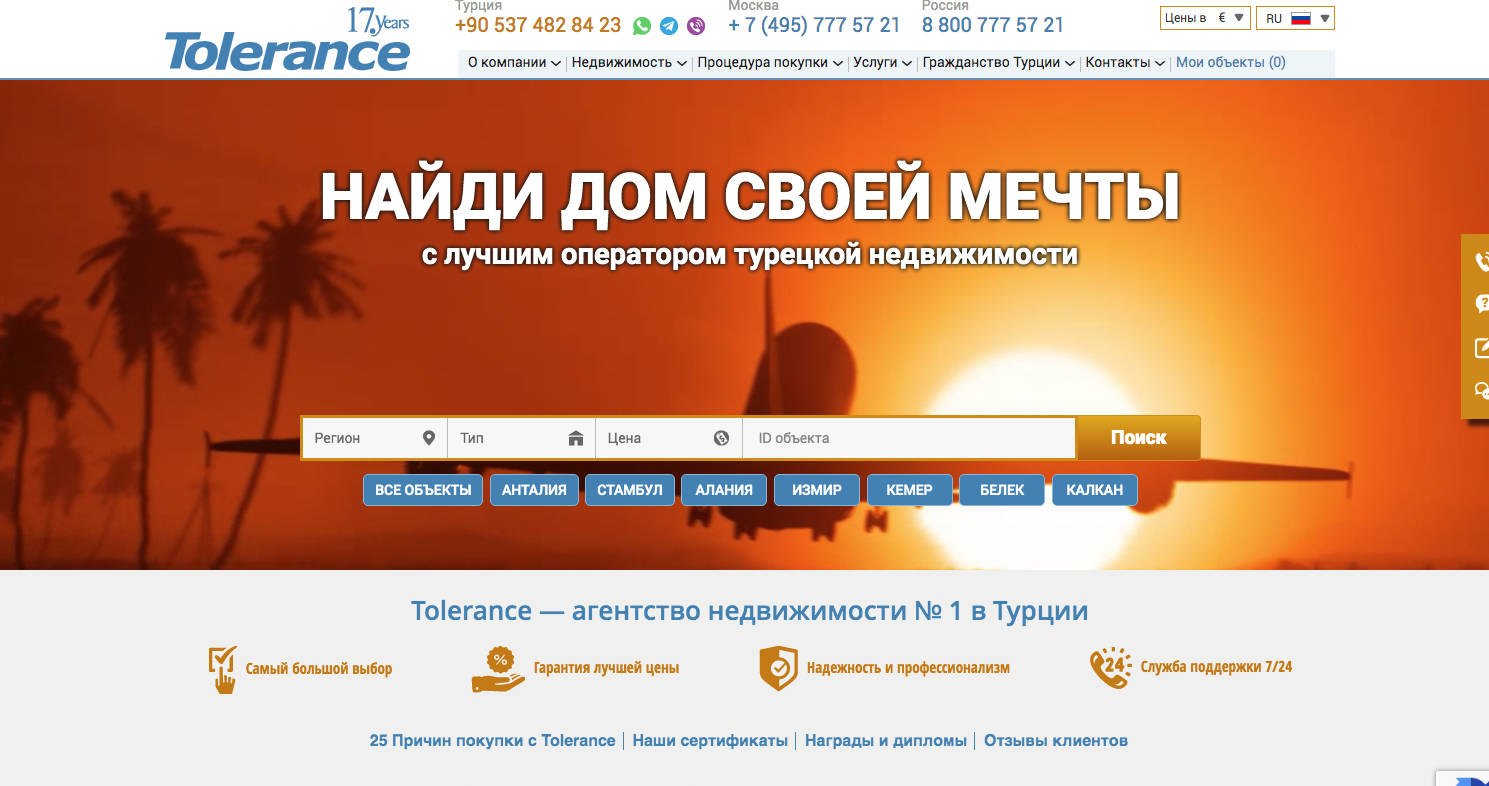
Task: Open Мои объекты (0) link
Action: 1231,62
